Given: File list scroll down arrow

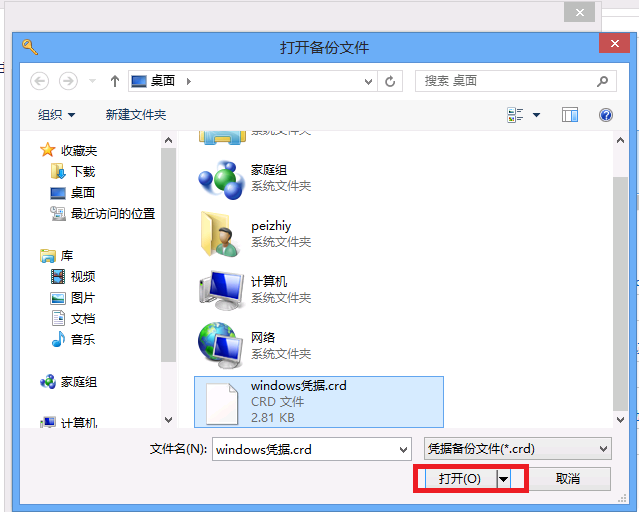Looking at the screenshot, I should tap(620, 419).
